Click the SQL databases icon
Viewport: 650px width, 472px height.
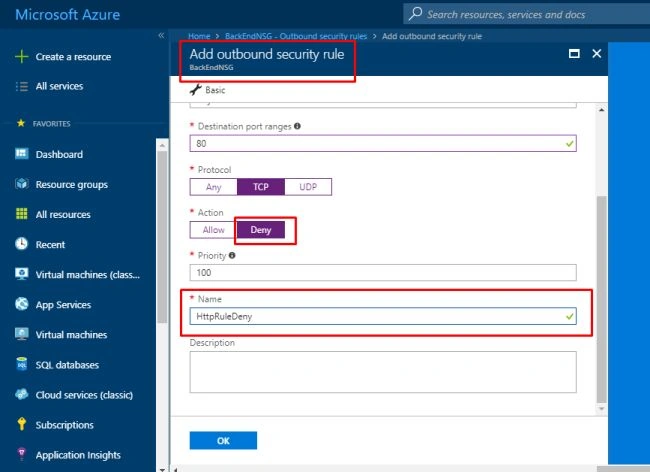click(22, 364)
